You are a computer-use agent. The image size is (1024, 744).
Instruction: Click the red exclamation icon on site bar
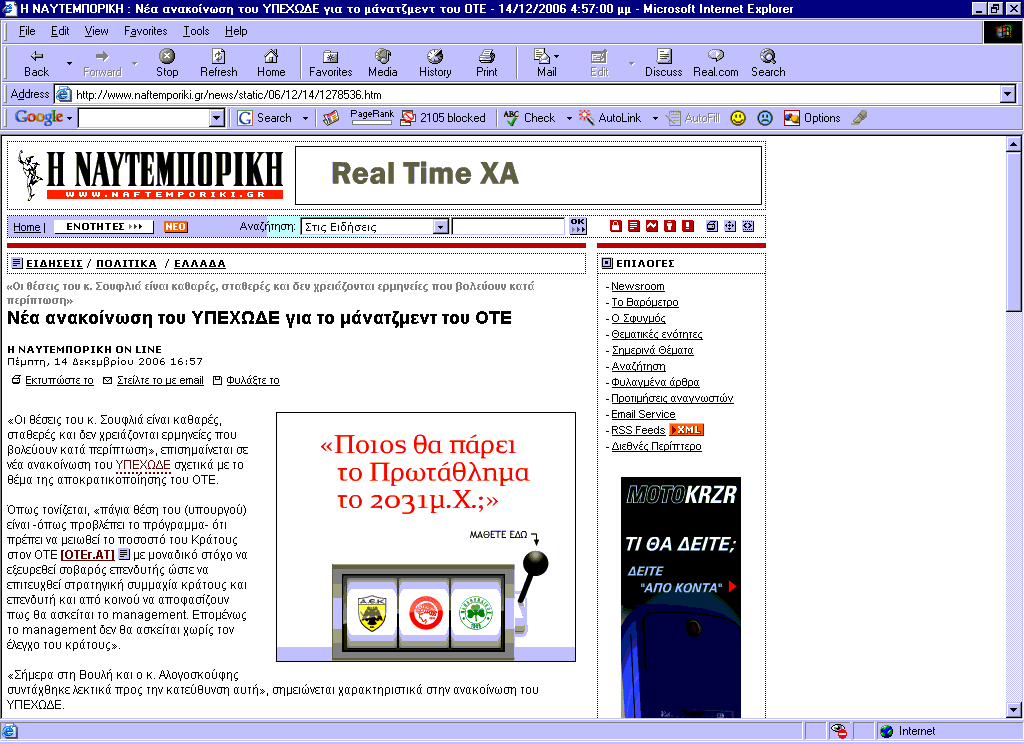coord(688,226)
